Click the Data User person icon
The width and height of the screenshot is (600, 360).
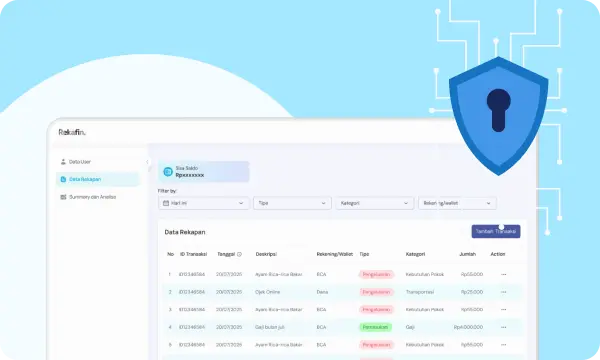63,162
